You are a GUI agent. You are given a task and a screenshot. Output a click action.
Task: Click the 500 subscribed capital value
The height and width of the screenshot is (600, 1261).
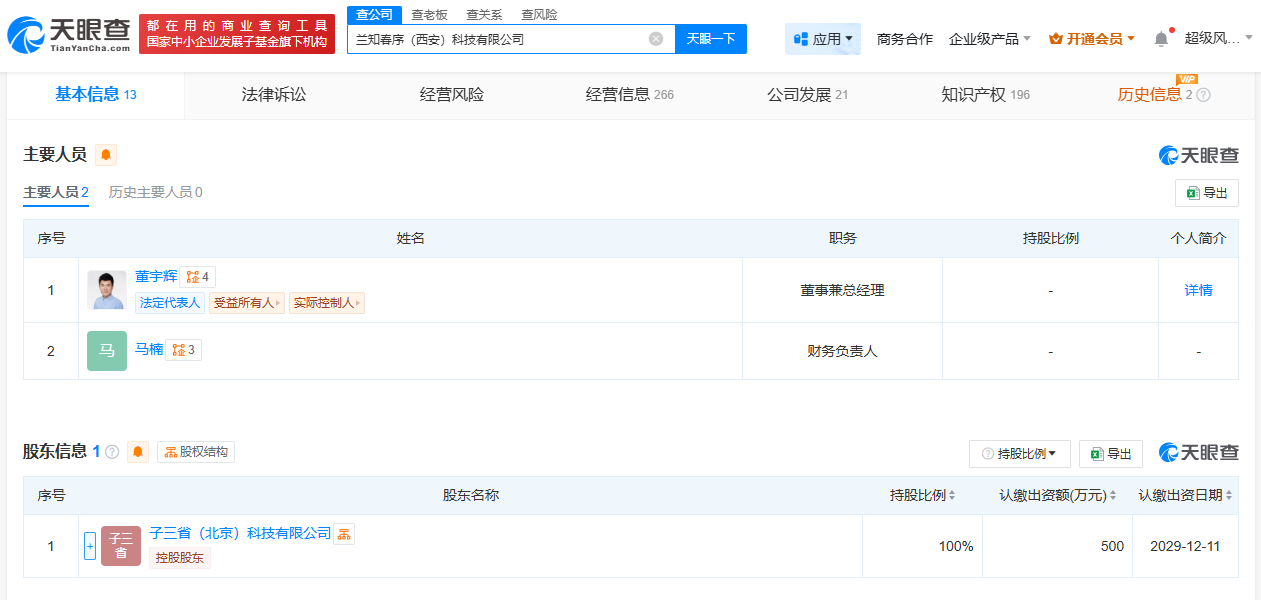coord(1112,546)
